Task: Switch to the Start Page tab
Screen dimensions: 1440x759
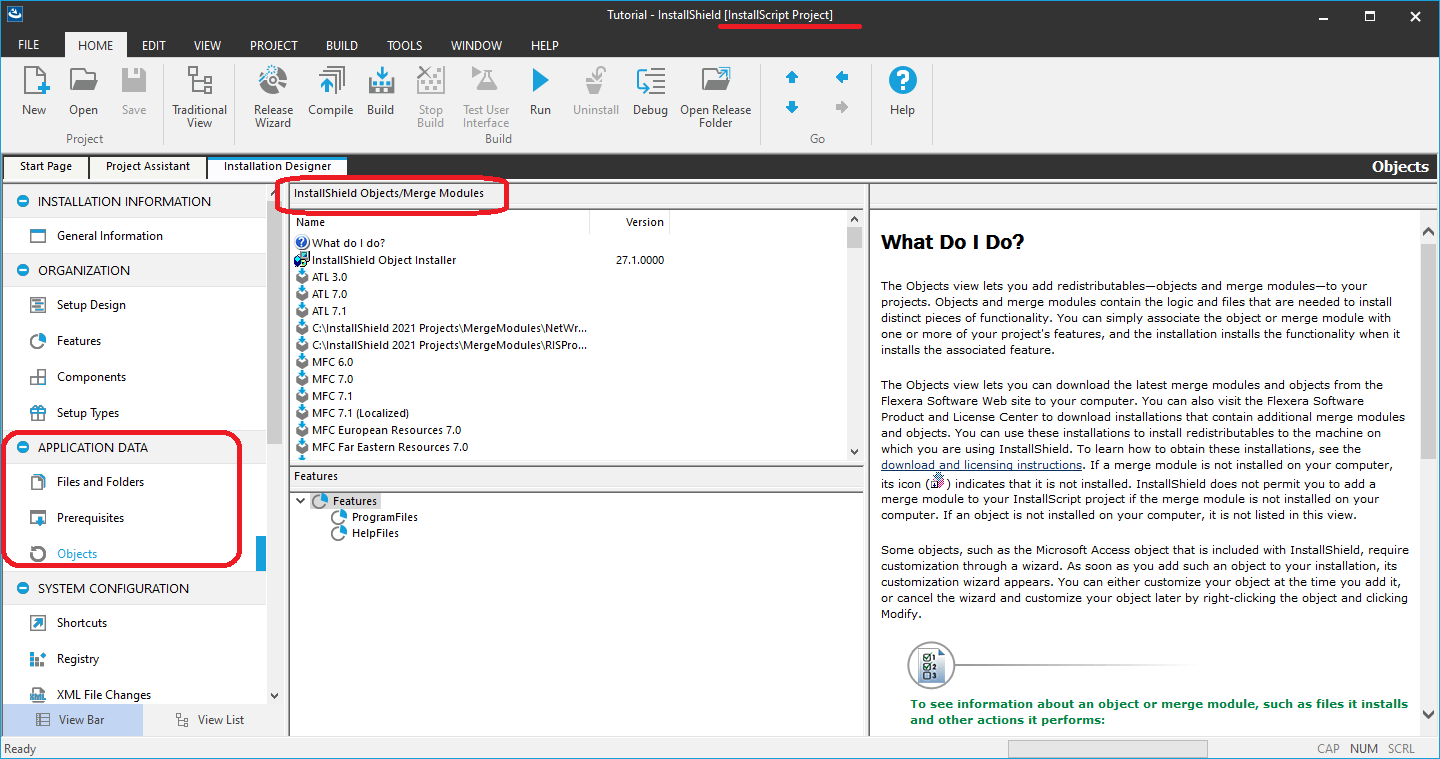Action: coord(46,167)
